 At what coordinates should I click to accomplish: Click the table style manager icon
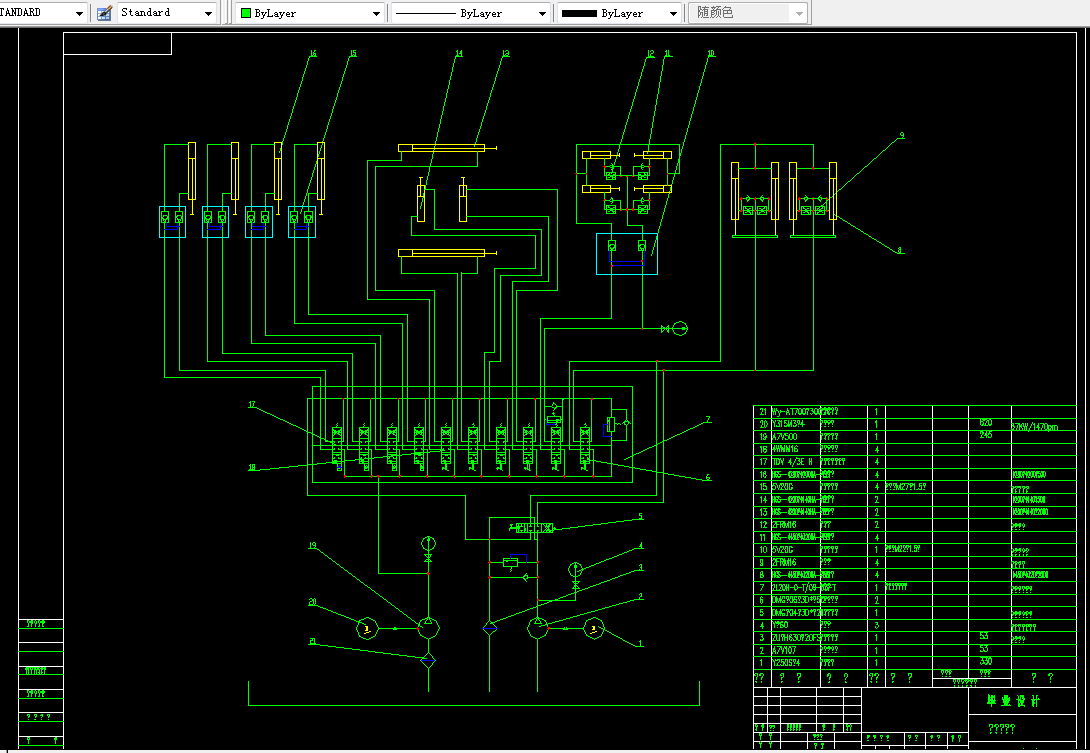(x=104, y=13)
